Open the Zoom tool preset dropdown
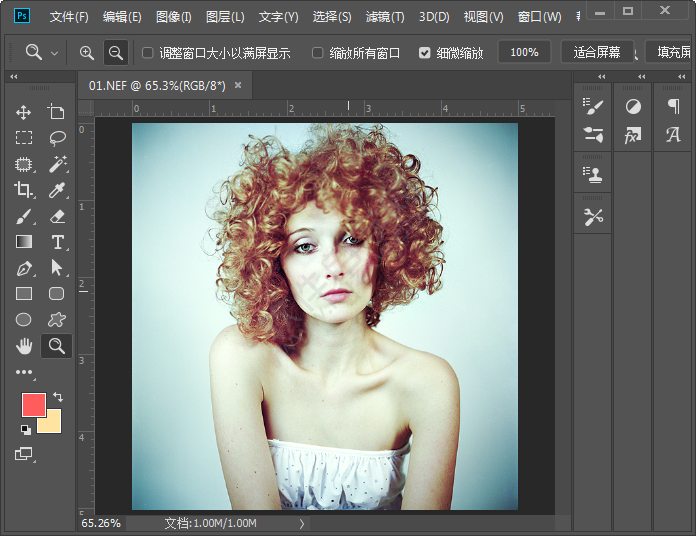This screenshot has height=536, width=696. click(x=54, y=53)
